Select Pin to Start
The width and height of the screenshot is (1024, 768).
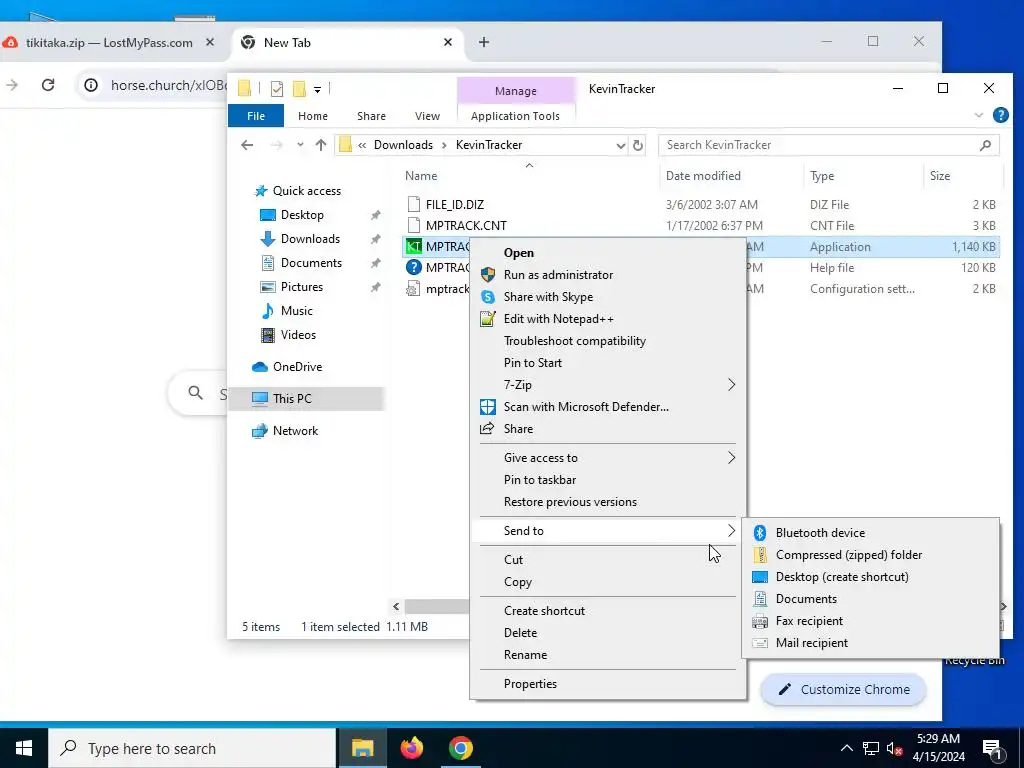pos(607,363)
